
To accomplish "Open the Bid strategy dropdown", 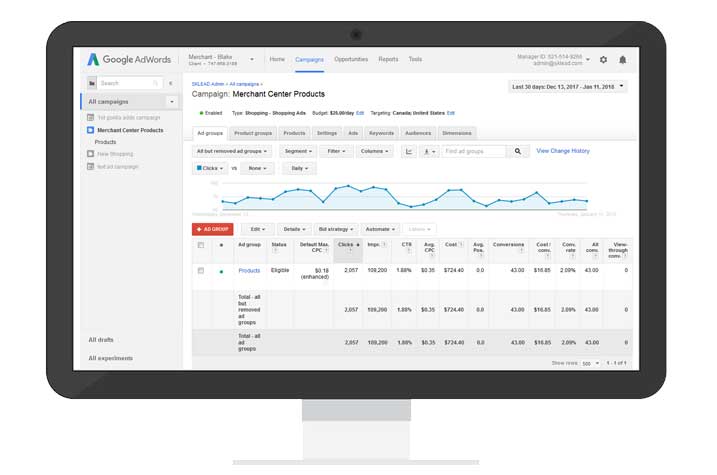I will tap(336, 229).
